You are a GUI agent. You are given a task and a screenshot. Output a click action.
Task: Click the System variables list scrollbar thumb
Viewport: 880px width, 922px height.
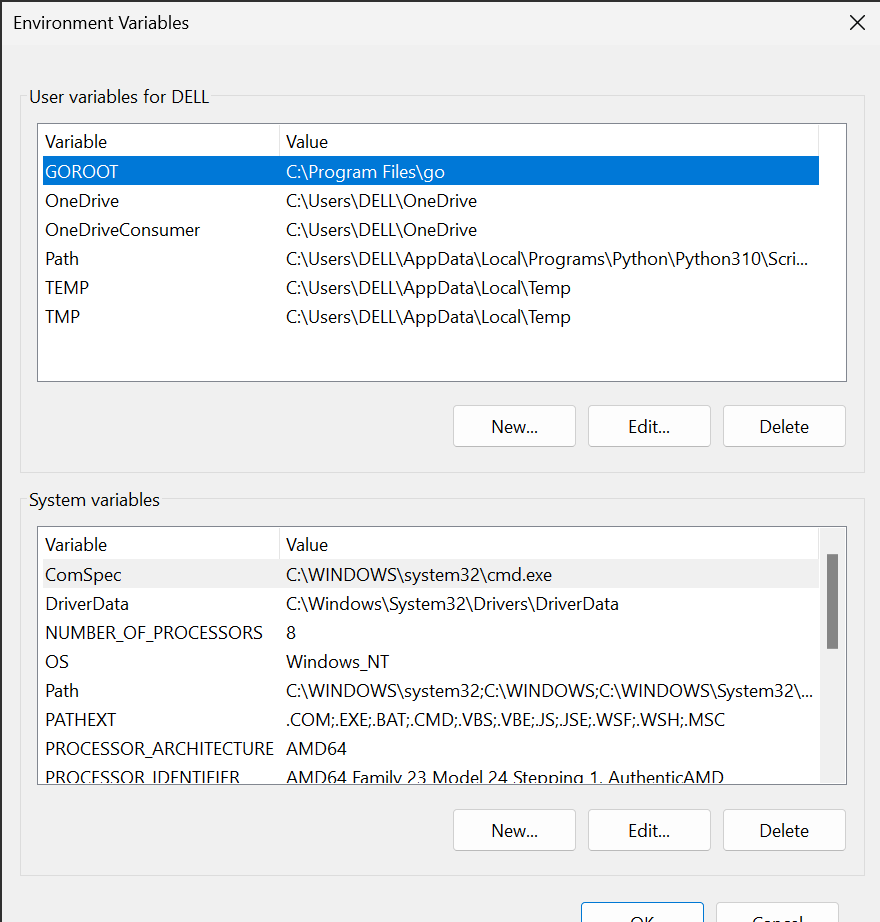pyautogui.click(x=832, y=601)
